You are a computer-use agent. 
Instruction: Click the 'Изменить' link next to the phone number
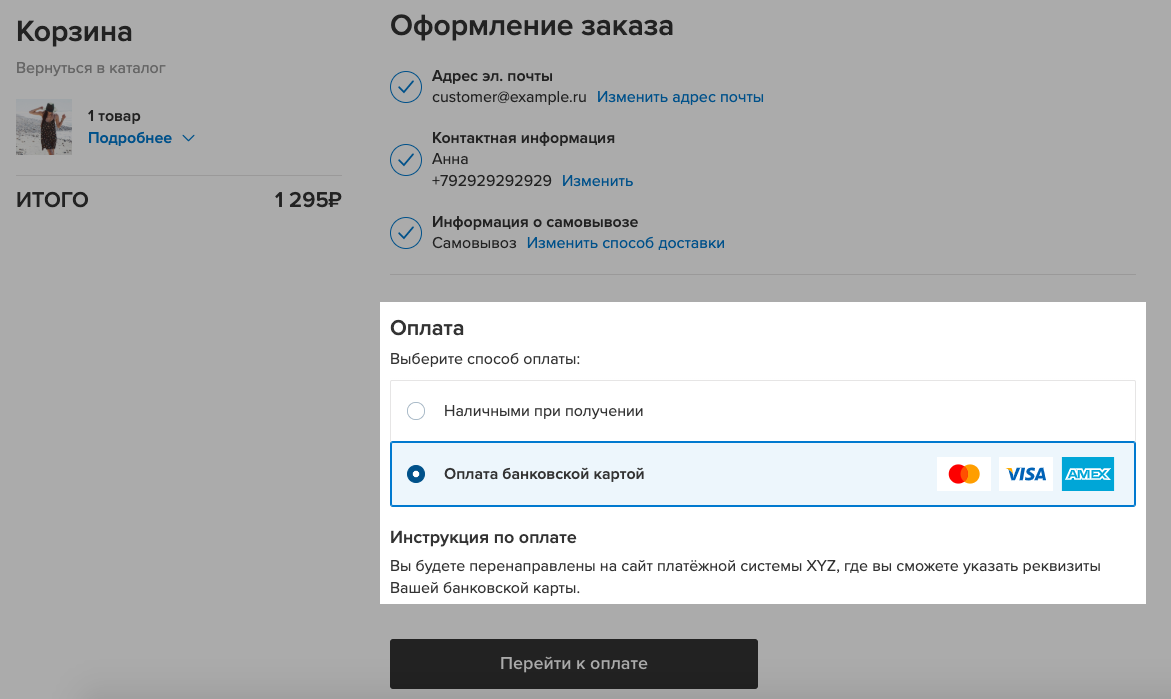click(597, 181)
